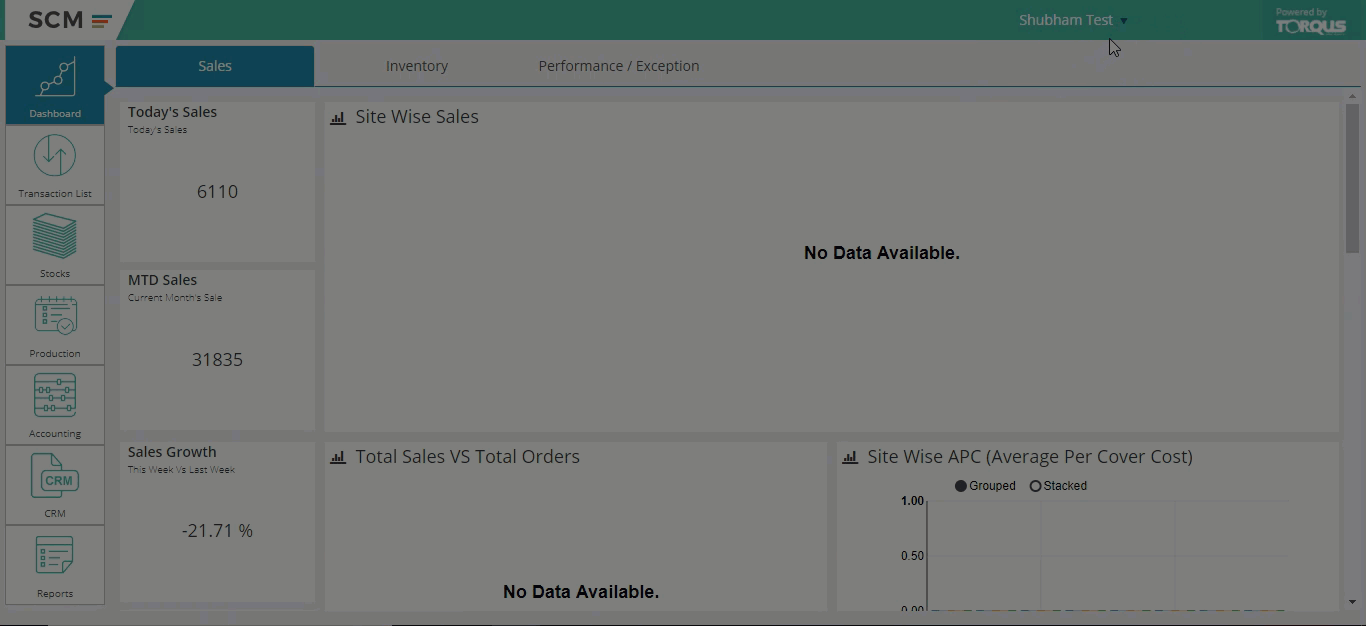This screenshot has height=626, width=1366.
Task: Switch to the Performance / Exception tab
Action: tap(619, 66)
